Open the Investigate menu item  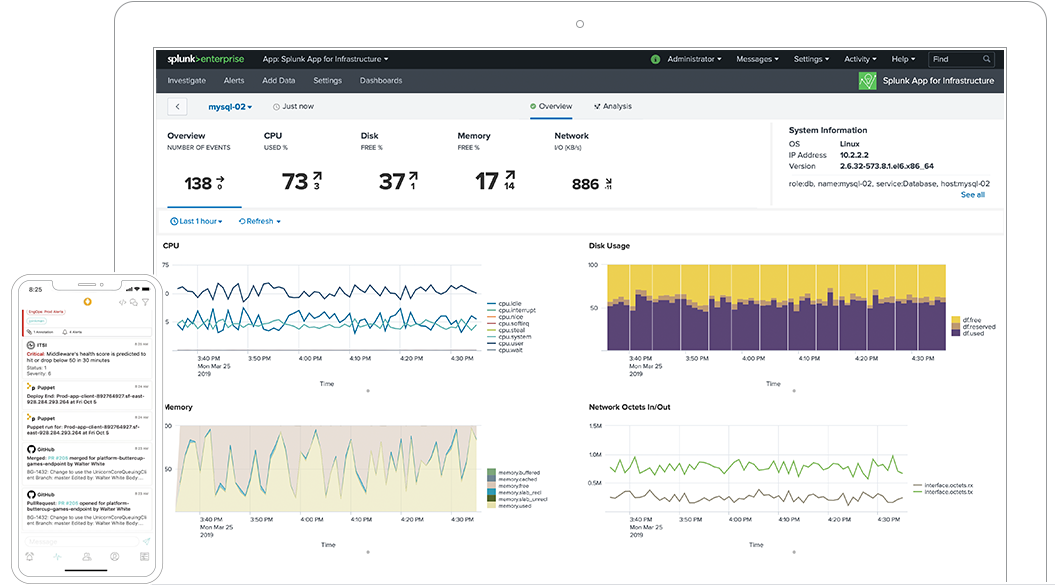point(187,80)
